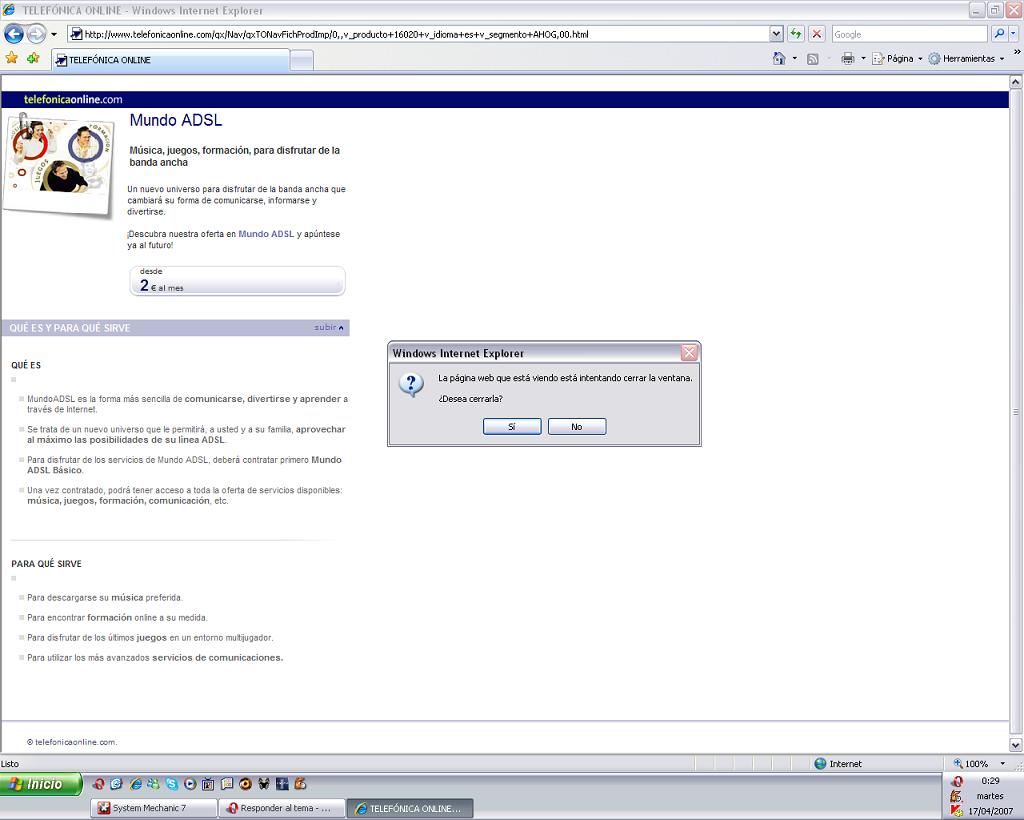Click the black butterfly quick launch icon

click(x=263, y=784)
